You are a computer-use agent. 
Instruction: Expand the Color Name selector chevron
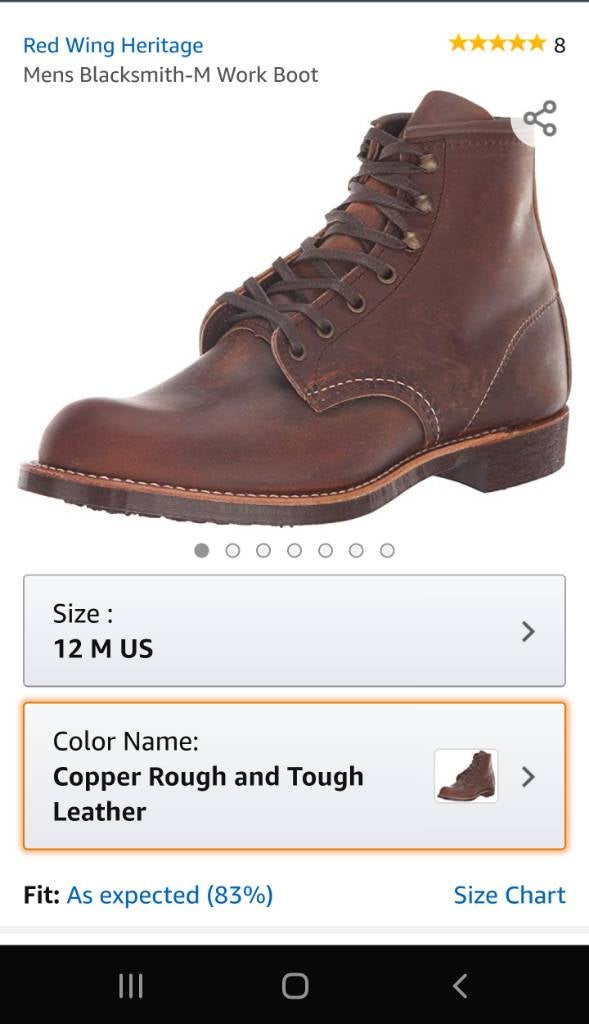pyautogui.click(x=528, y=777)
